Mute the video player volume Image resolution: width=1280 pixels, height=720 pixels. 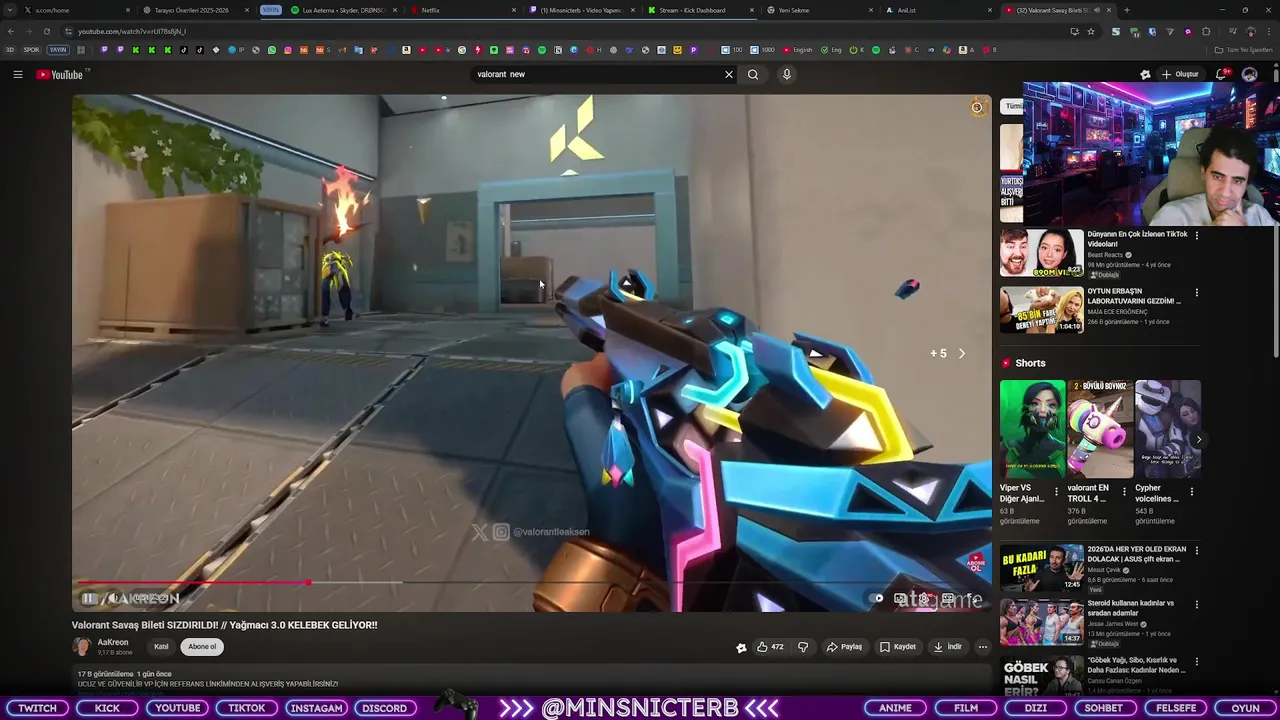point(113,598)
